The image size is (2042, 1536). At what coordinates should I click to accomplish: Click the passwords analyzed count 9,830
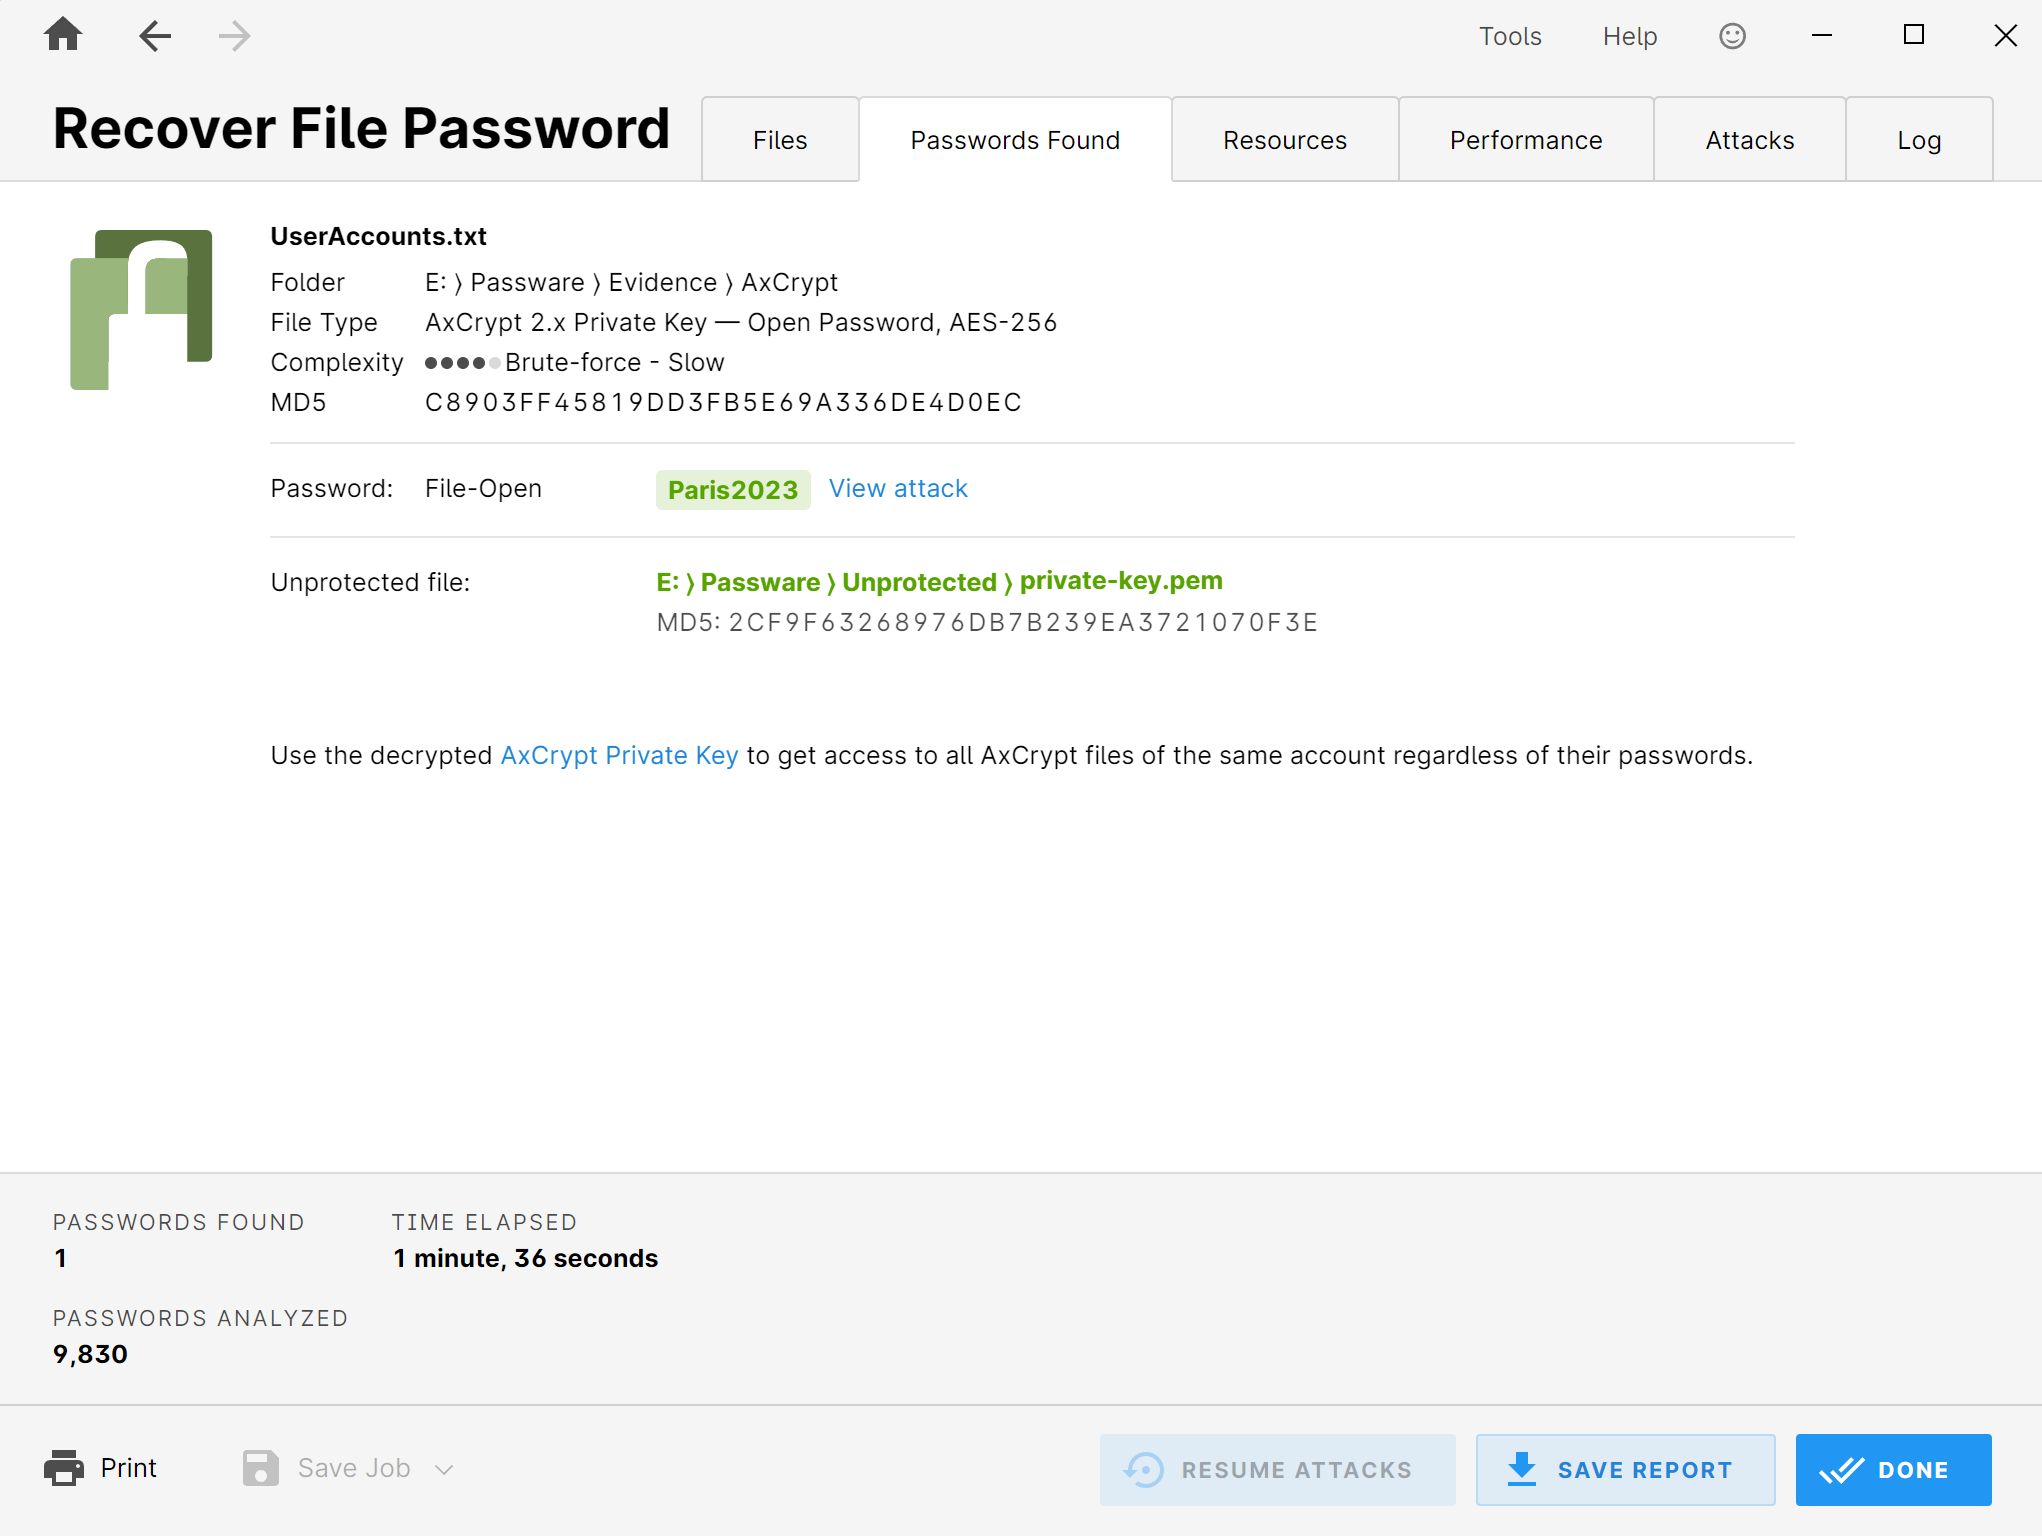[90, 1354]
